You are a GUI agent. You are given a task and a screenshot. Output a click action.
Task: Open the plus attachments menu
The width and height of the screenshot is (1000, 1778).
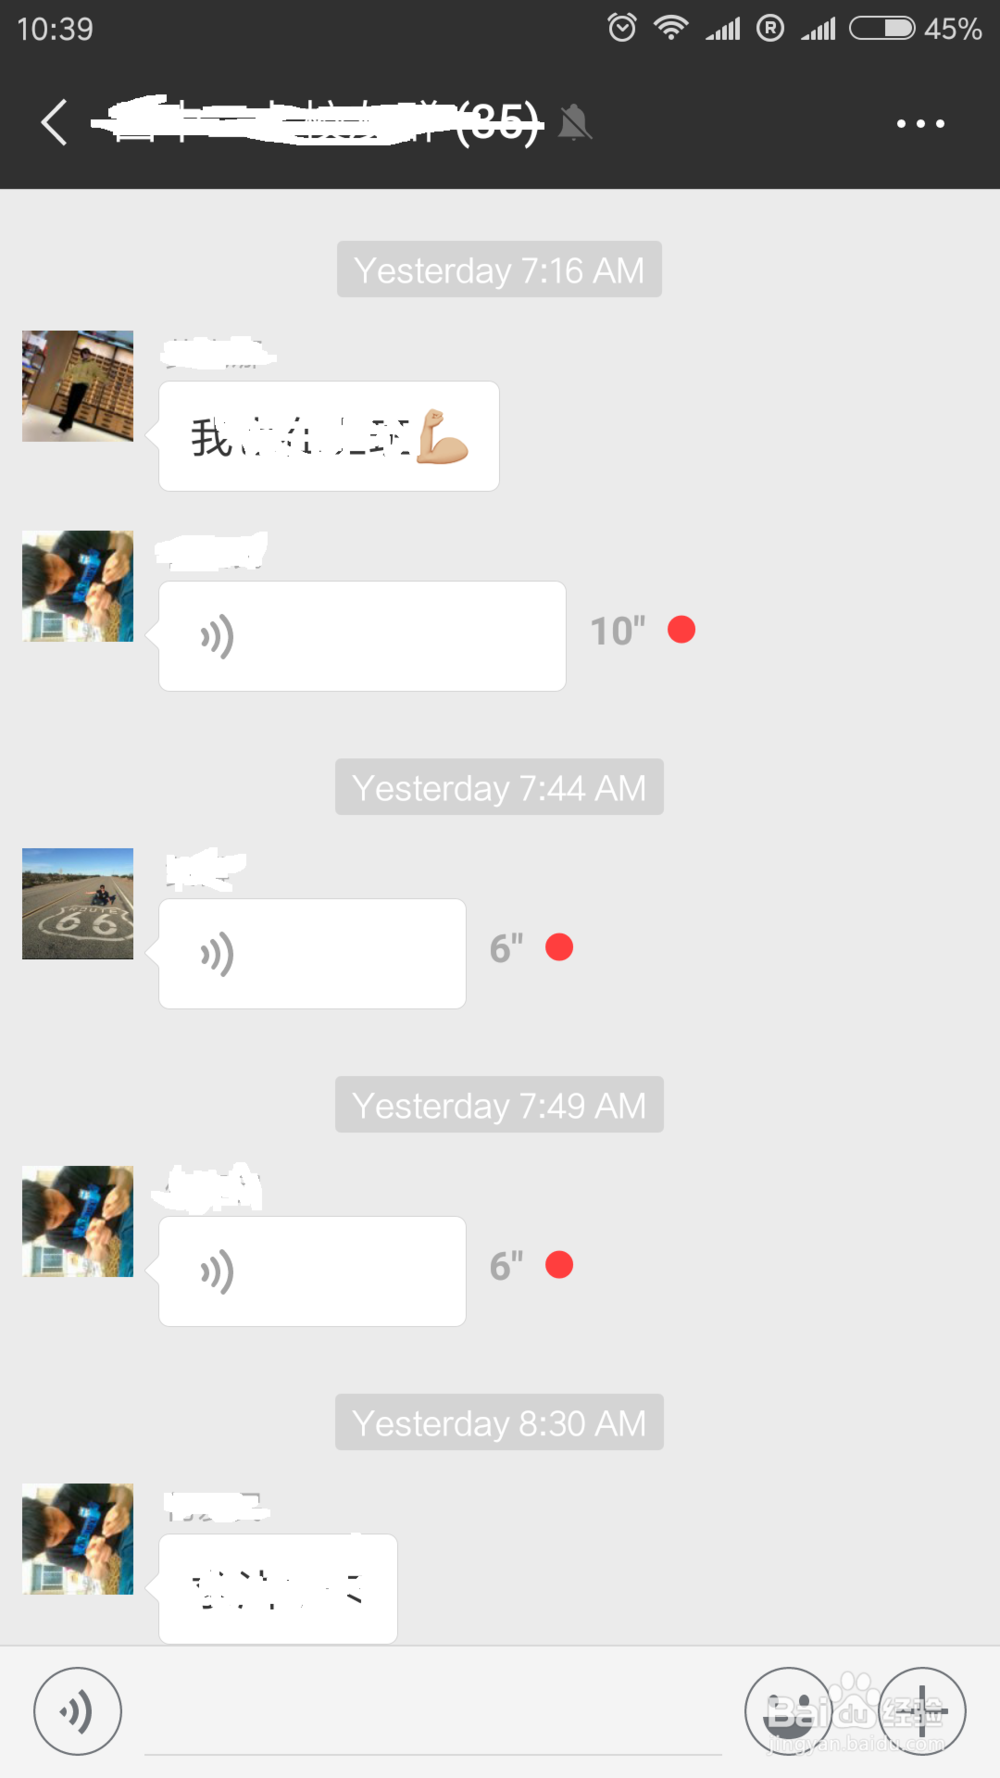pyautogui.click(x=922, y=1711)
